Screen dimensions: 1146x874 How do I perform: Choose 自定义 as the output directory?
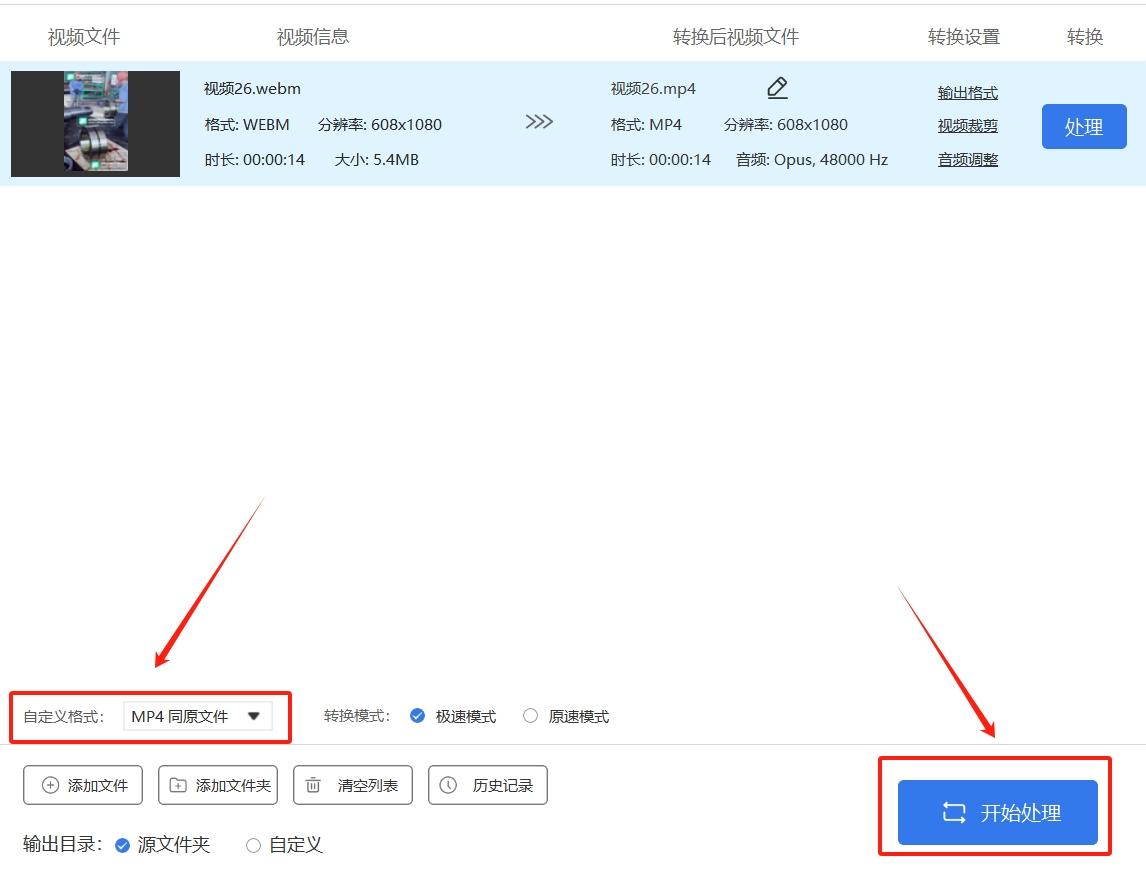(x=254, y=845)
